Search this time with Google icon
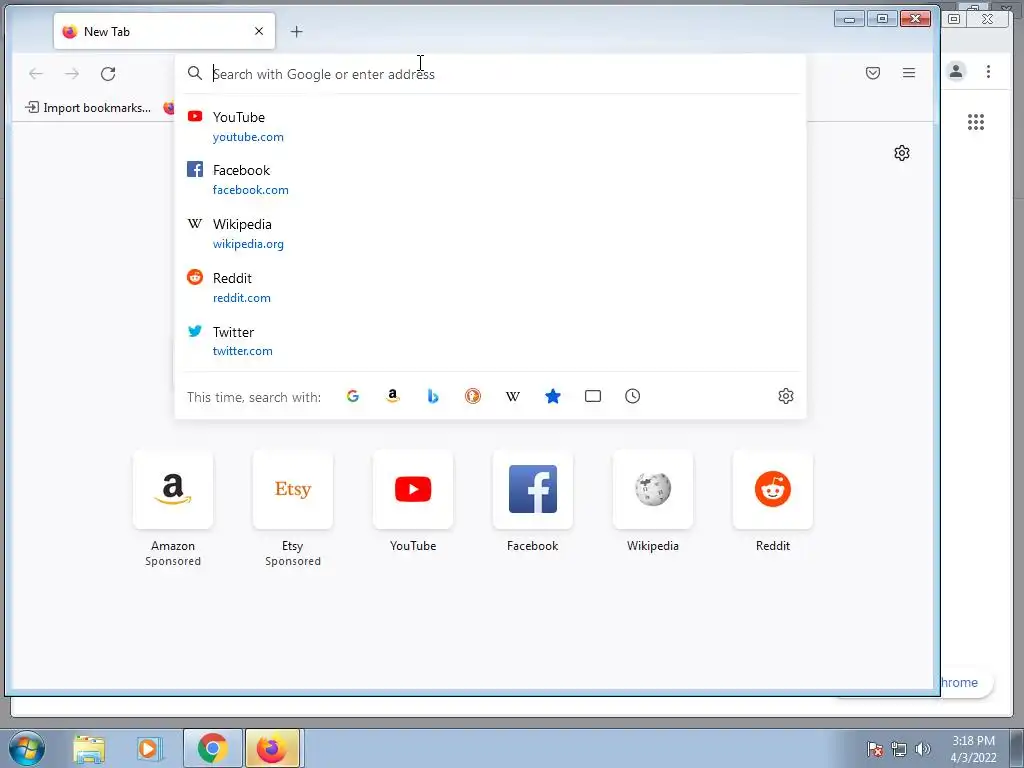The height and width of the screenshot is (768, 1024). [353, 396]
